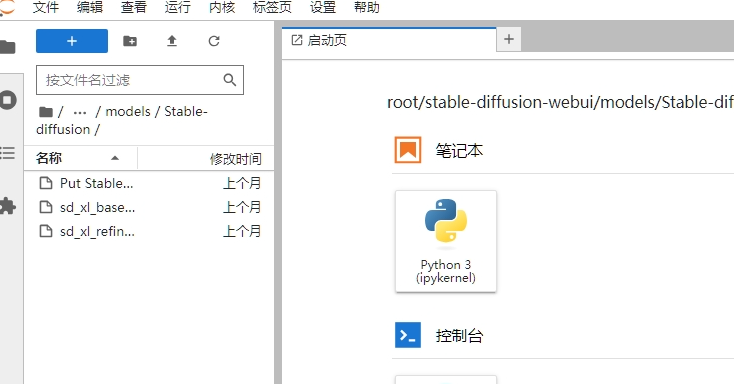Open the 标签页 menu

point(272,7)
